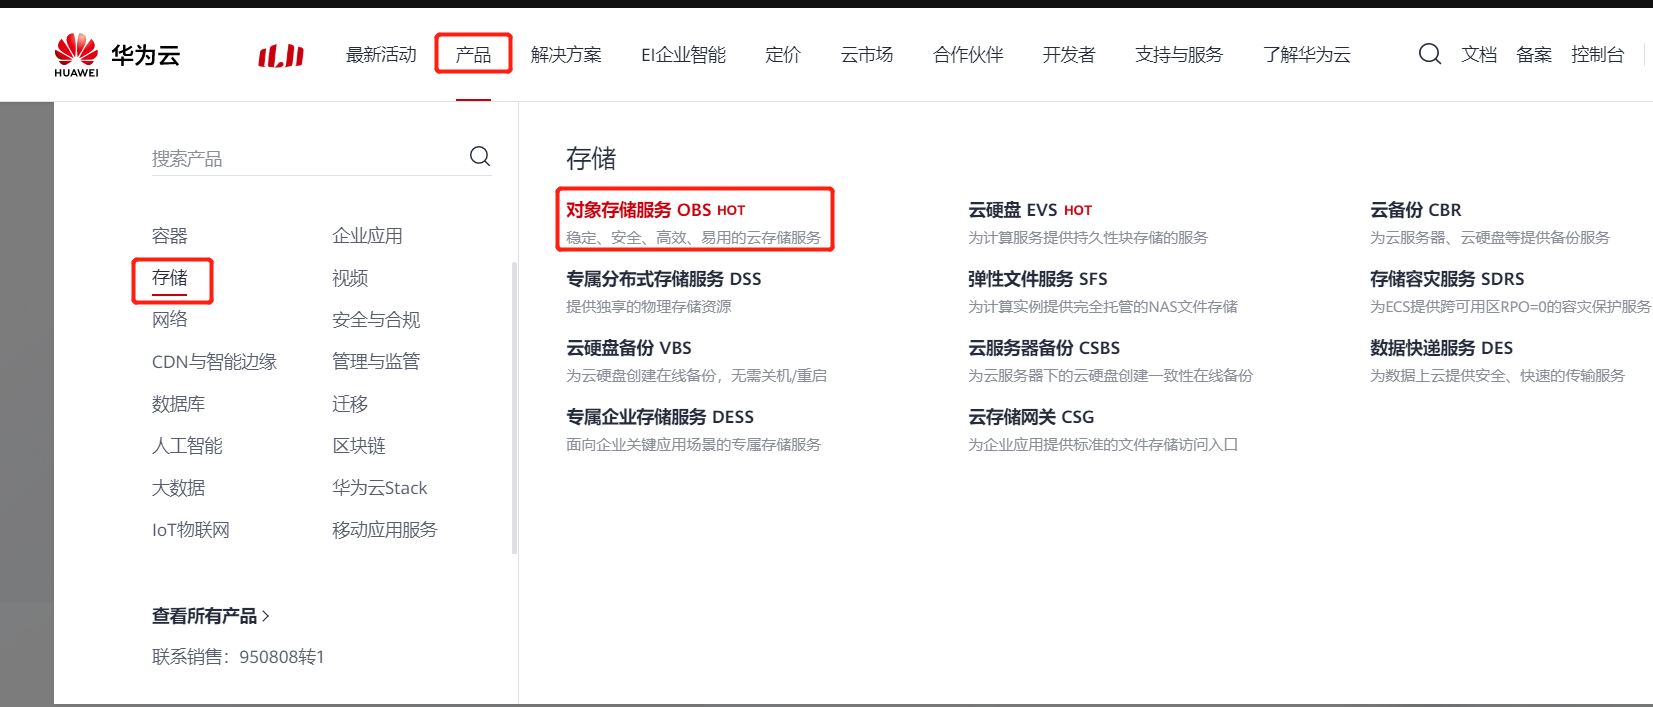The width and height of the screenshot is (1653, 707).
Task: Open the 产品 menu
Action: click(x=473, y=55)
